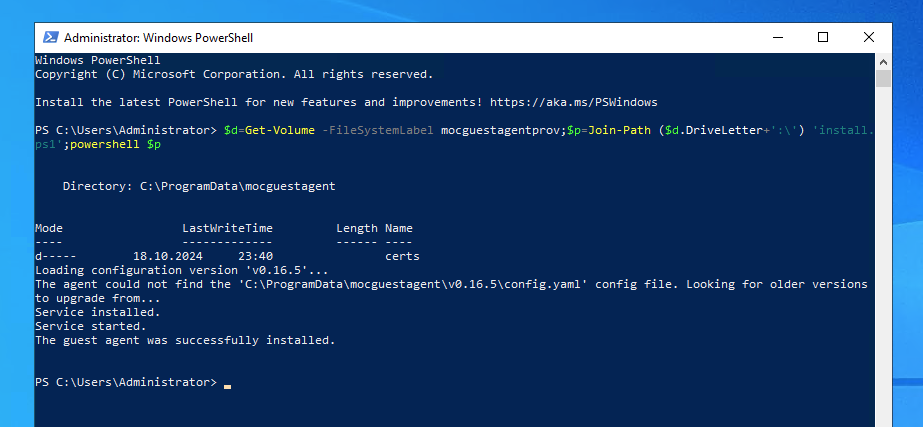The height and width of the screenshot is (427, 923).
Task: Open the https://aka.ms/PSWindows link
Action: coord(573,102)
